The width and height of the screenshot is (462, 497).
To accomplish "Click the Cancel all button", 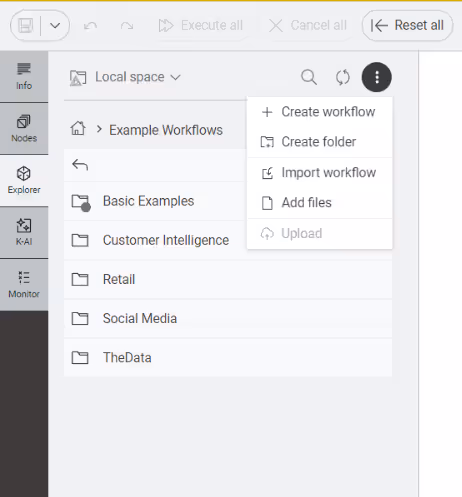I will click(308, 26).
